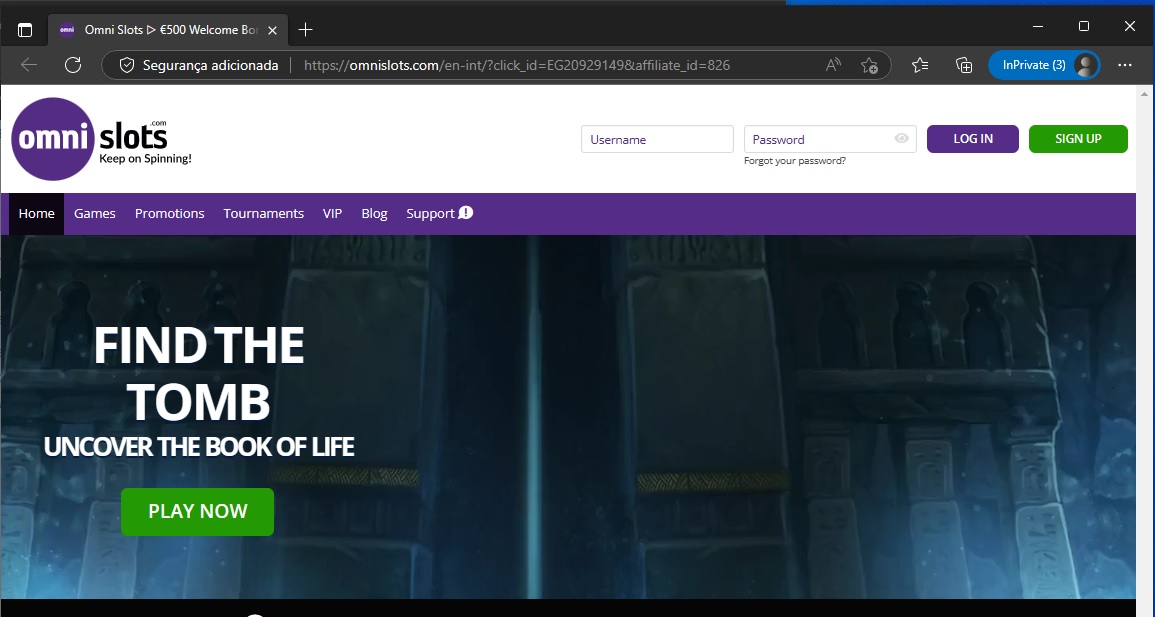
Task: Toggle password visibility with the eye icon
Action: coord(901,138)
